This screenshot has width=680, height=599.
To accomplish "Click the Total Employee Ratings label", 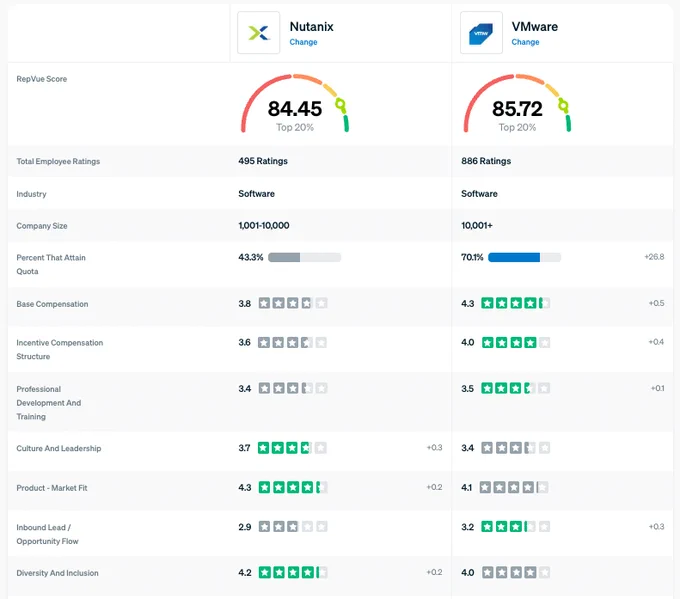I will (x=58, y=161).
